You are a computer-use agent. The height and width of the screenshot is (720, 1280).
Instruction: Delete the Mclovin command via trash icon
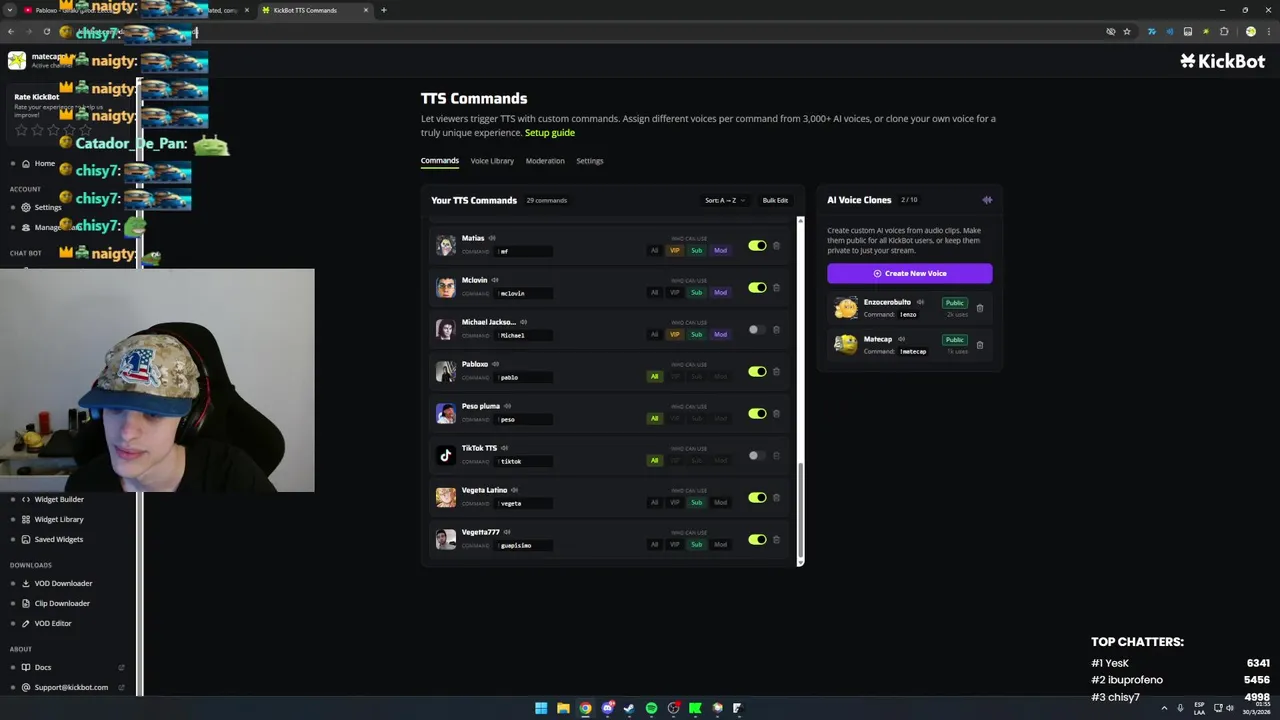coord(776,287)
